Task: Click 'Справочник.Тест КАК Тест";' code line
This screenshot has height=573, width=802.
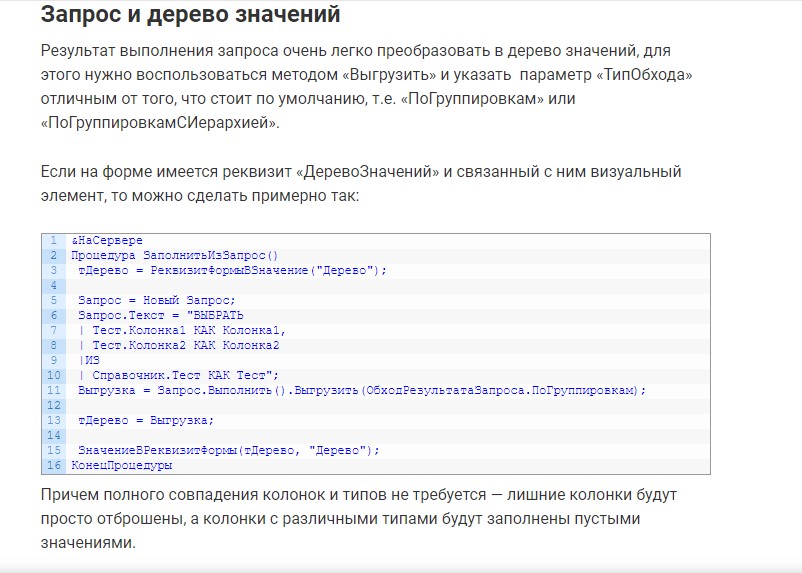Action: [179, 375]
